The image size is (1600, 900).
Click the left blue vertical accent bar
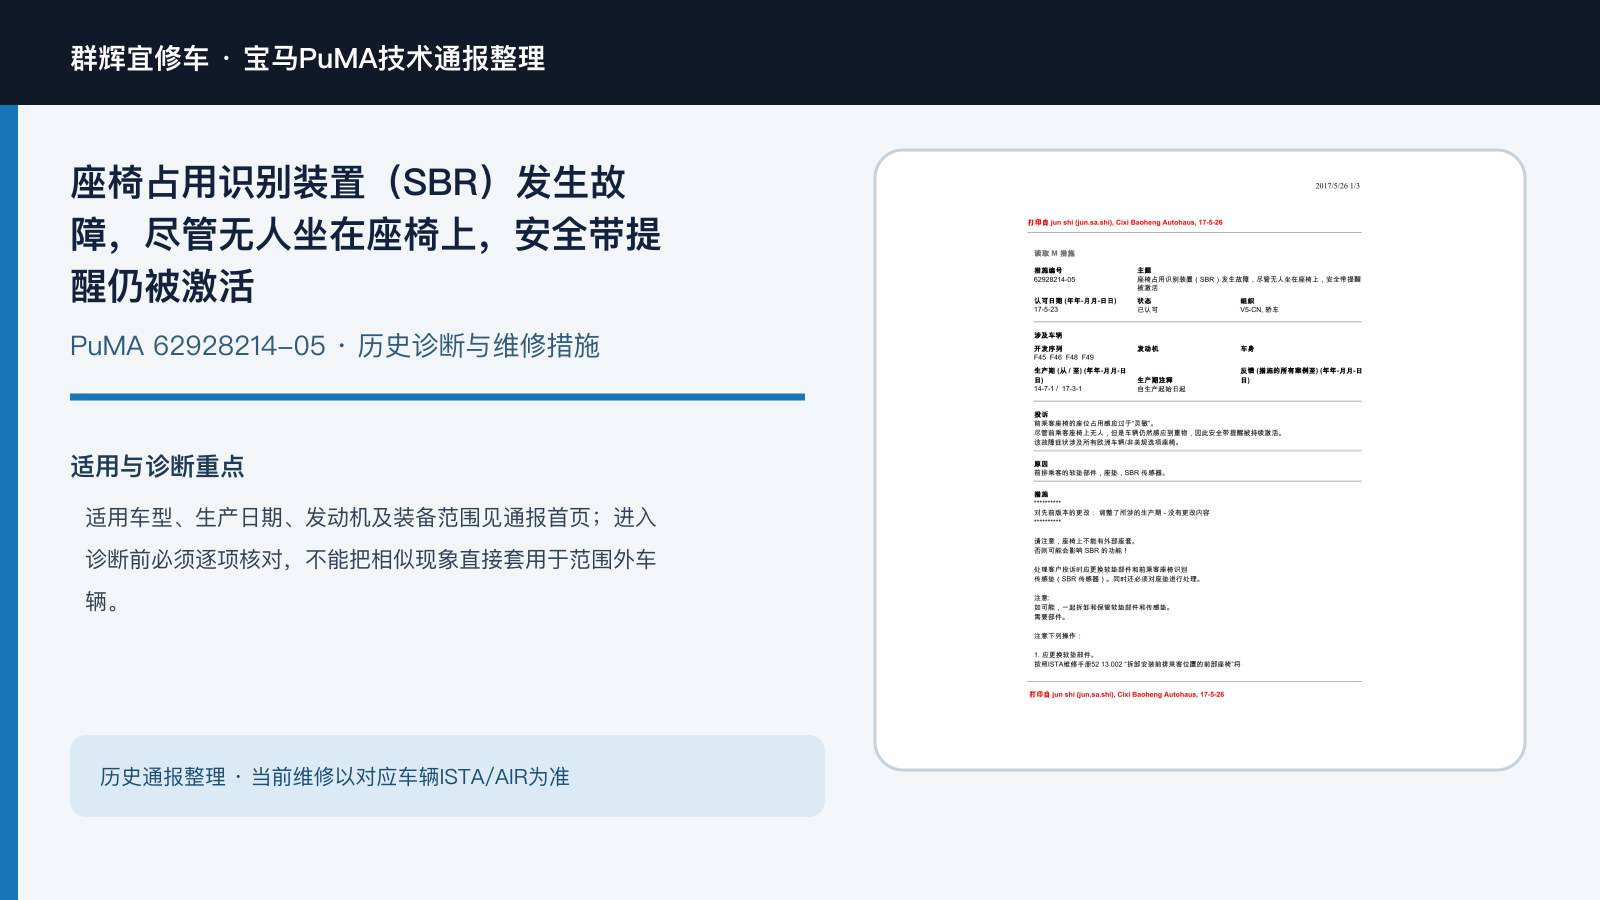pos(9,502)
